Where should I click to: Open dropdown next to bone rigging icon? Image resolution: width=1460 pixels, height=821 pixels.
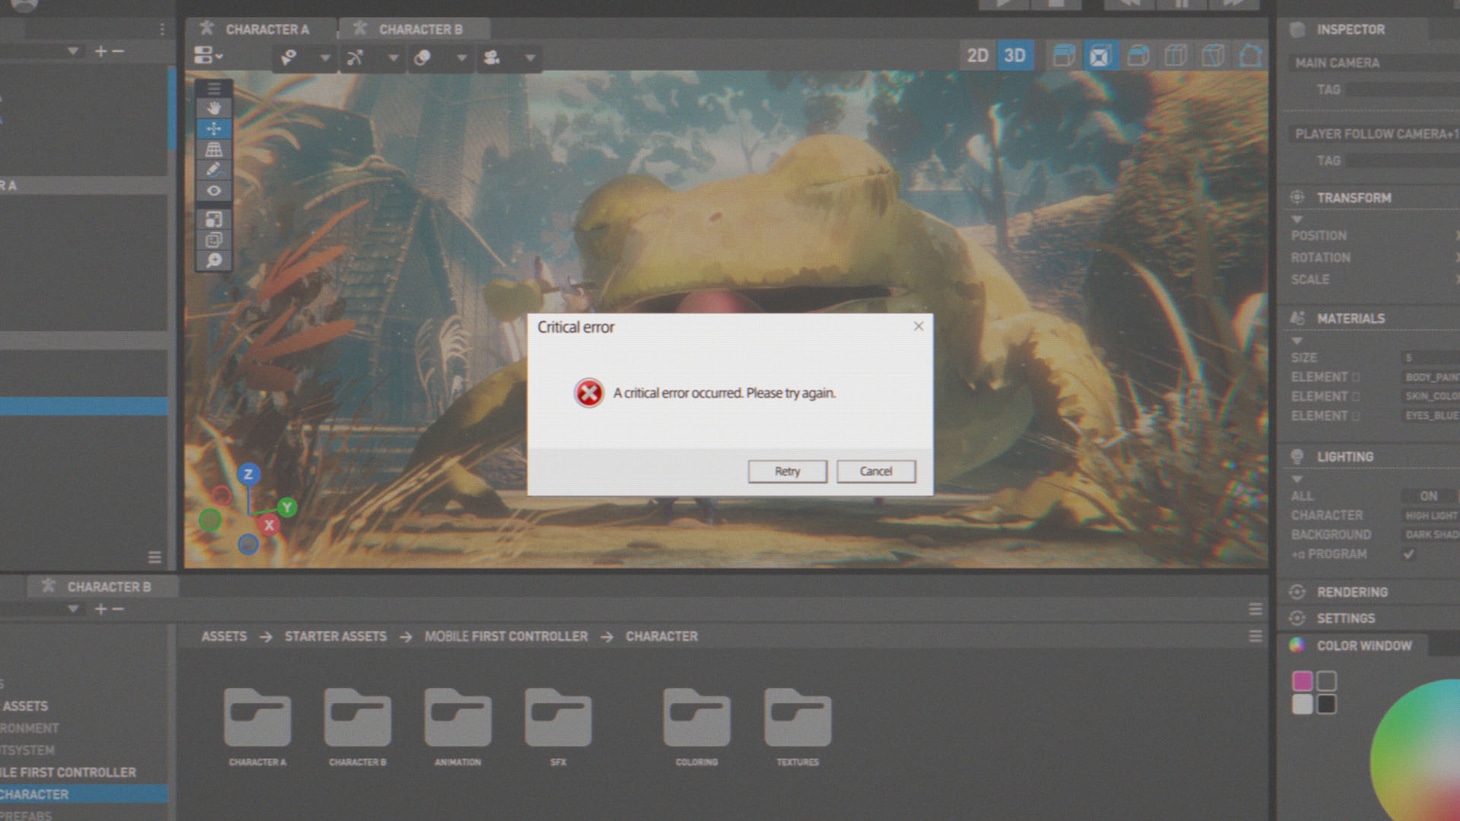tap(393, 58)
